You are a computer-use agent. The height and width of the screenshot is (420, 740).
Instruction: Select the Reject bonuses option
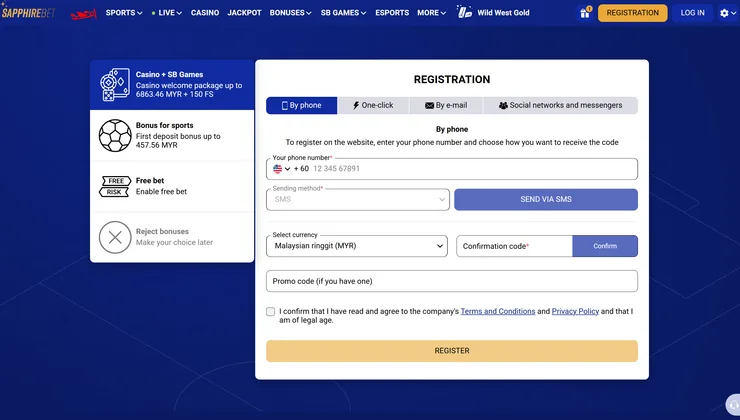click(x=172, y=237)
